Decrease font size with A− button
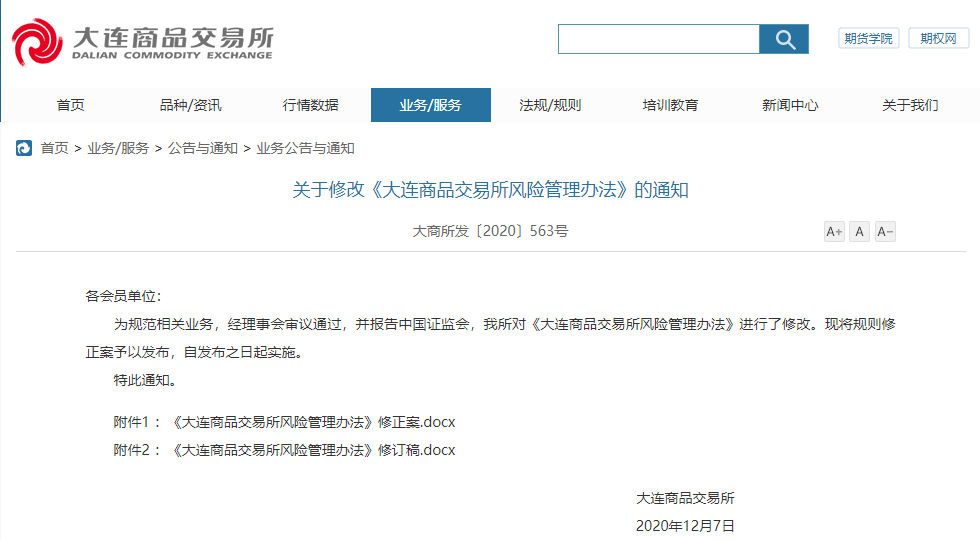The height and width of the screenshot is (540, 980). pos(885,232)
